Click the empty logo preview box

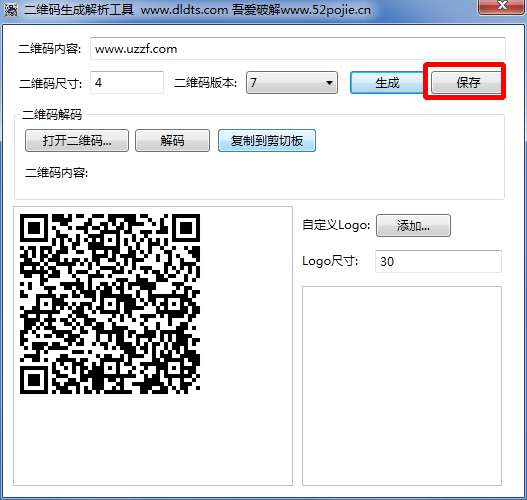coord(402,386)
